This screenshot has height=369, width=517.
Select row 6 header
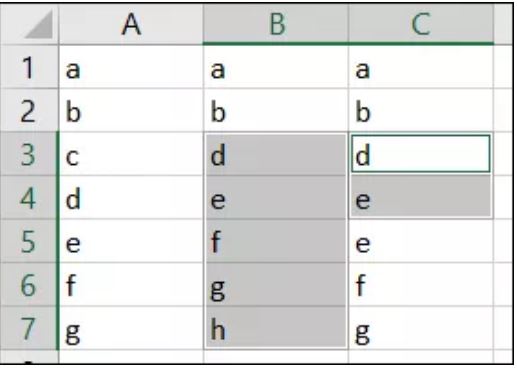coord(29,284)
